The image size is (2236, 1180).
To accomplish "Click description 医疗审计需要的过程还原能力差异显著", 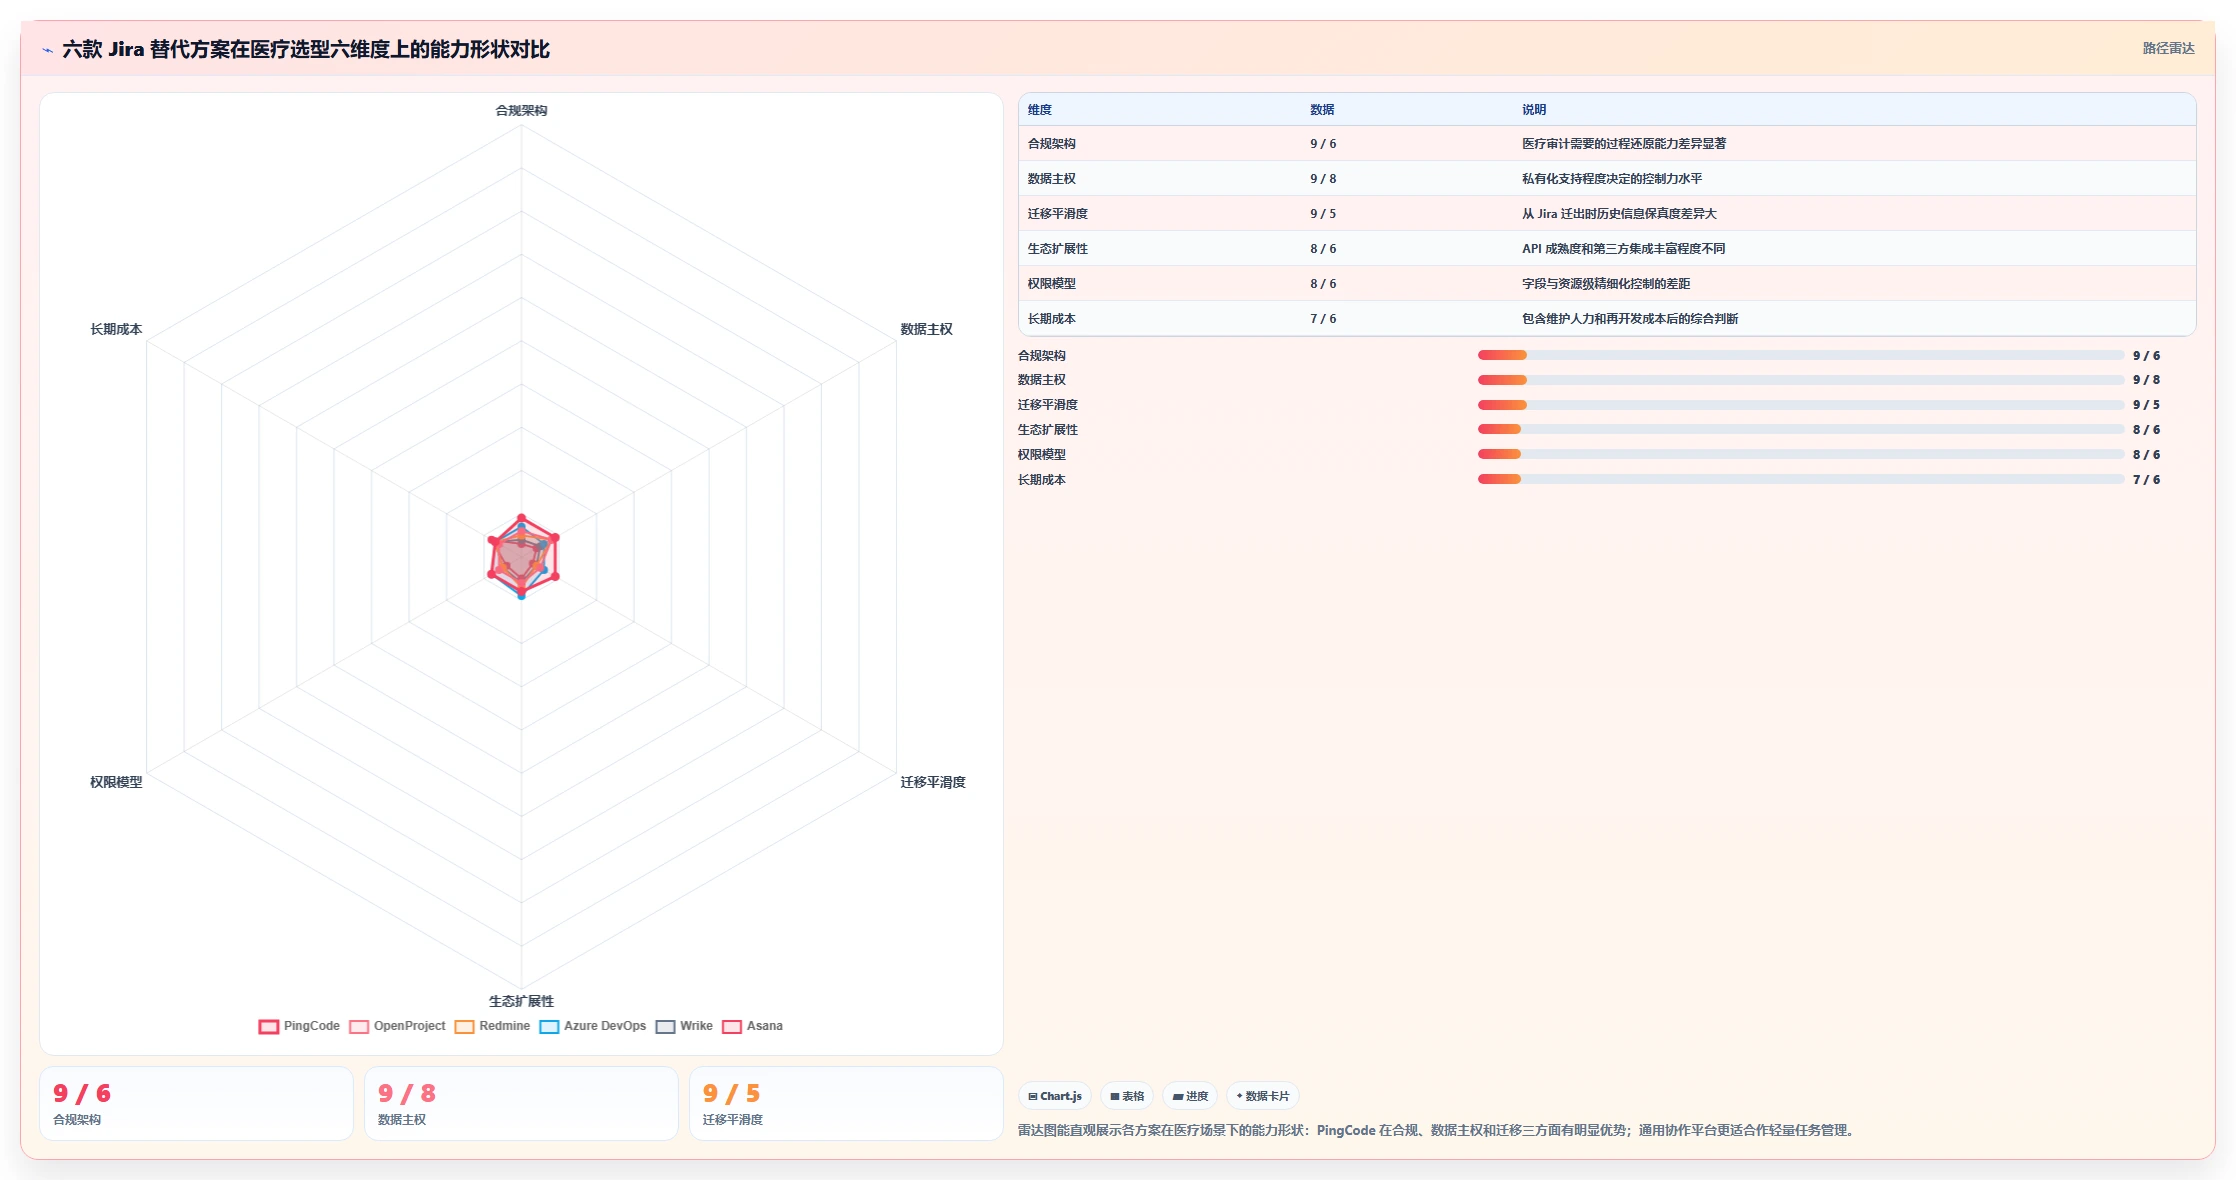I will click(x=1624, y=144).
